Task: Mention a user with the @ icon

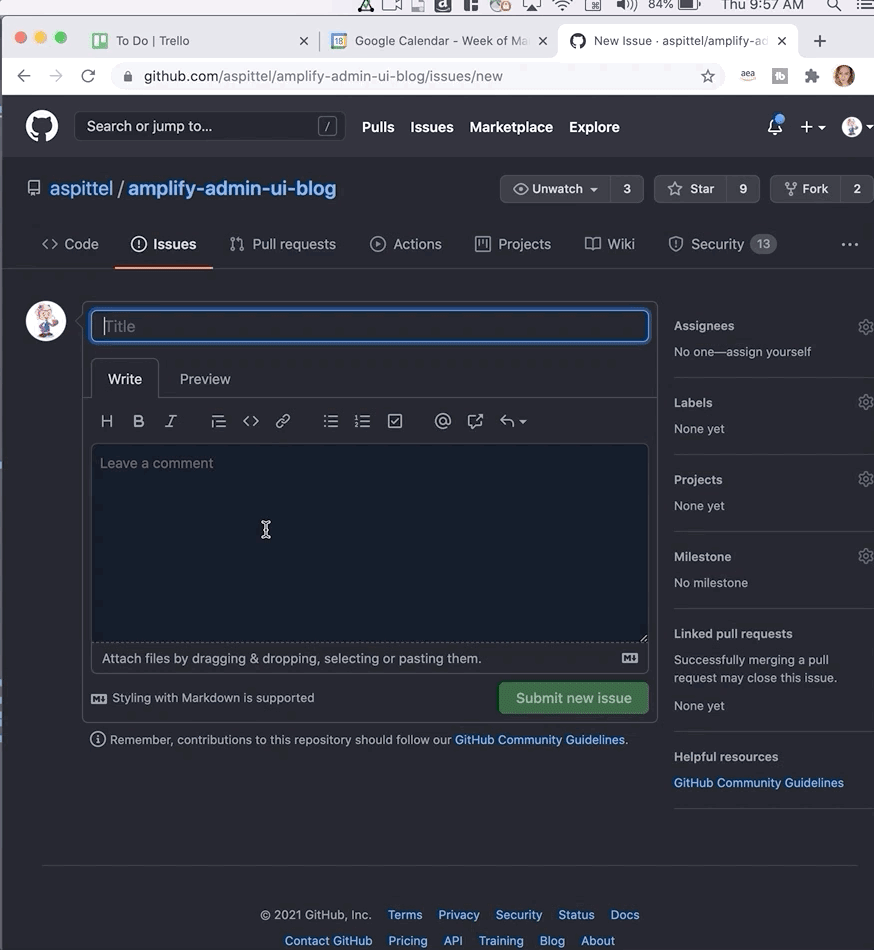Action: [443, 421]
